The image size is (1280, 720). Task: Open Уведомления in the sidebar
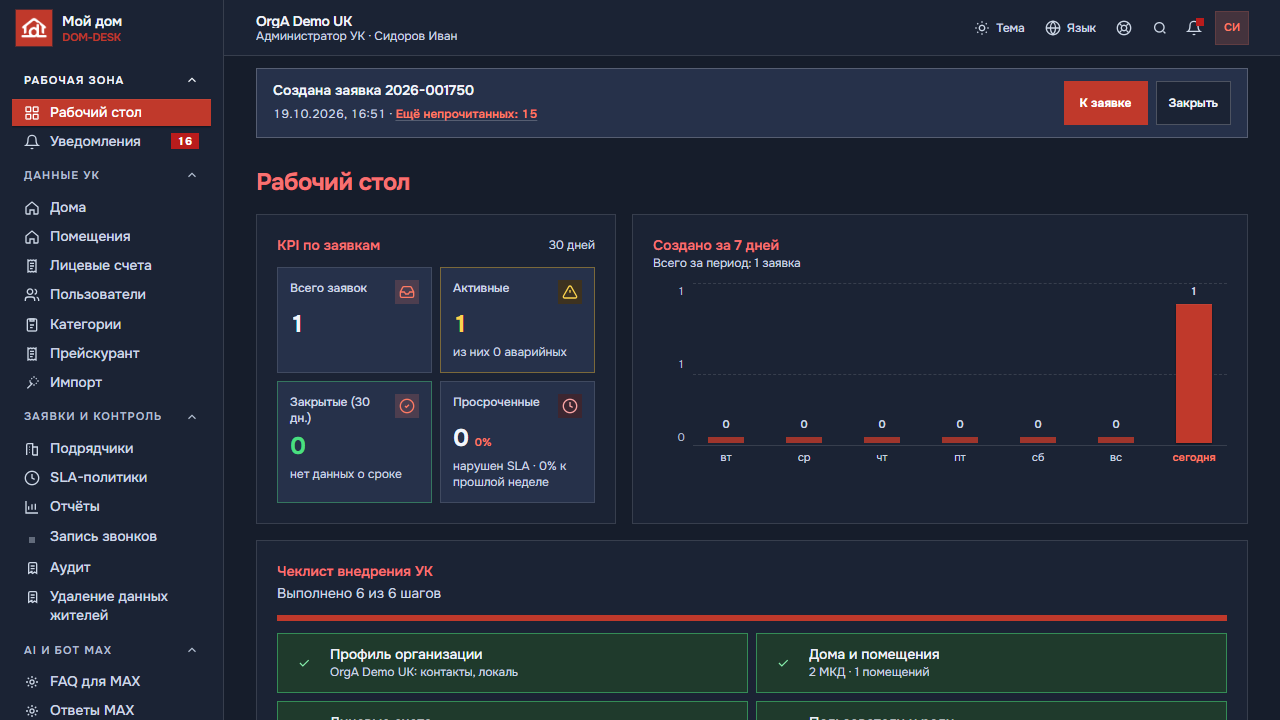pyautogui.click(x=111, y=141)
